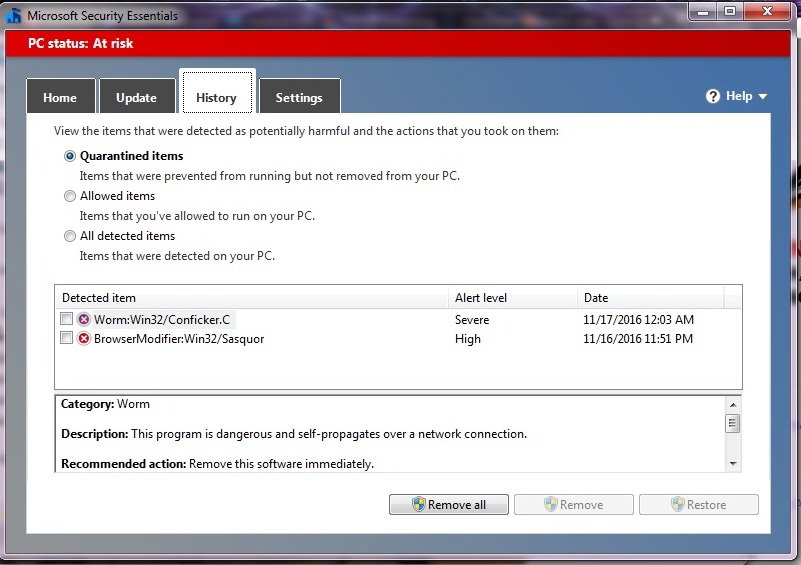Image resolution: width=801 pixels, height=565 pixels.
Task: Click the Help question mark icon
Action: click(713, 96)
